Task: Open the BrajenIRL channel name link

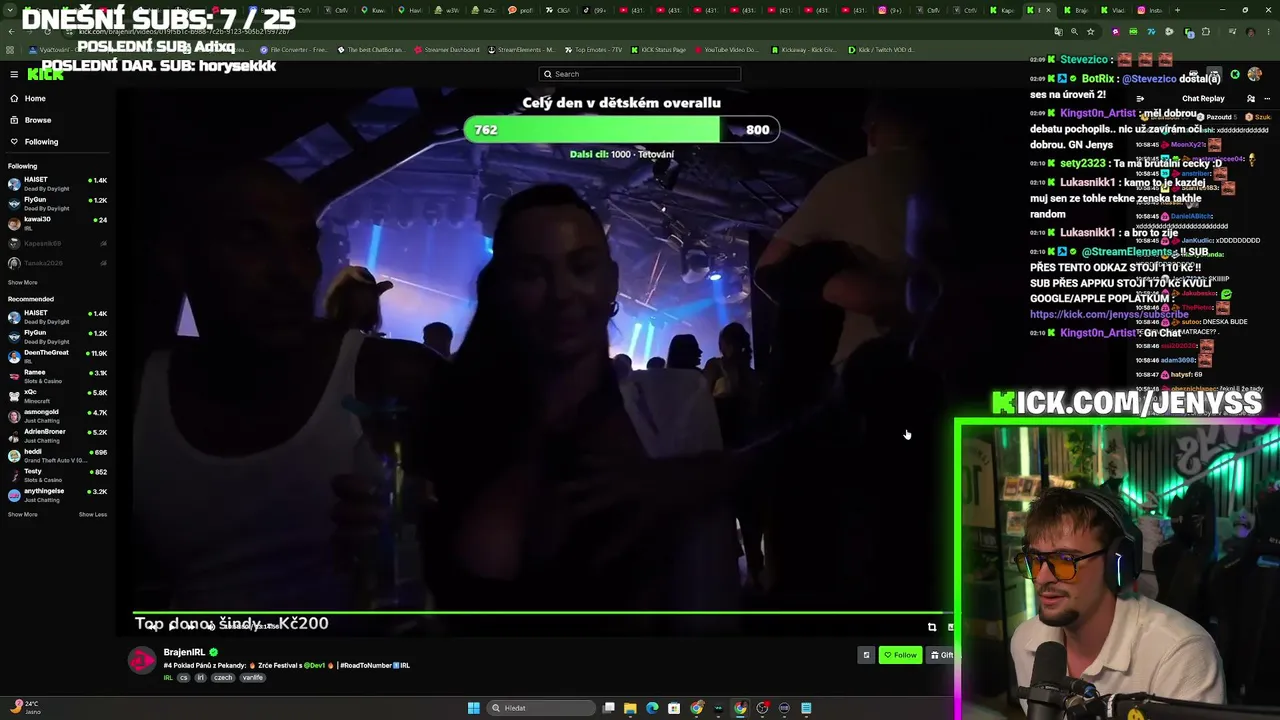Action: 184,652
